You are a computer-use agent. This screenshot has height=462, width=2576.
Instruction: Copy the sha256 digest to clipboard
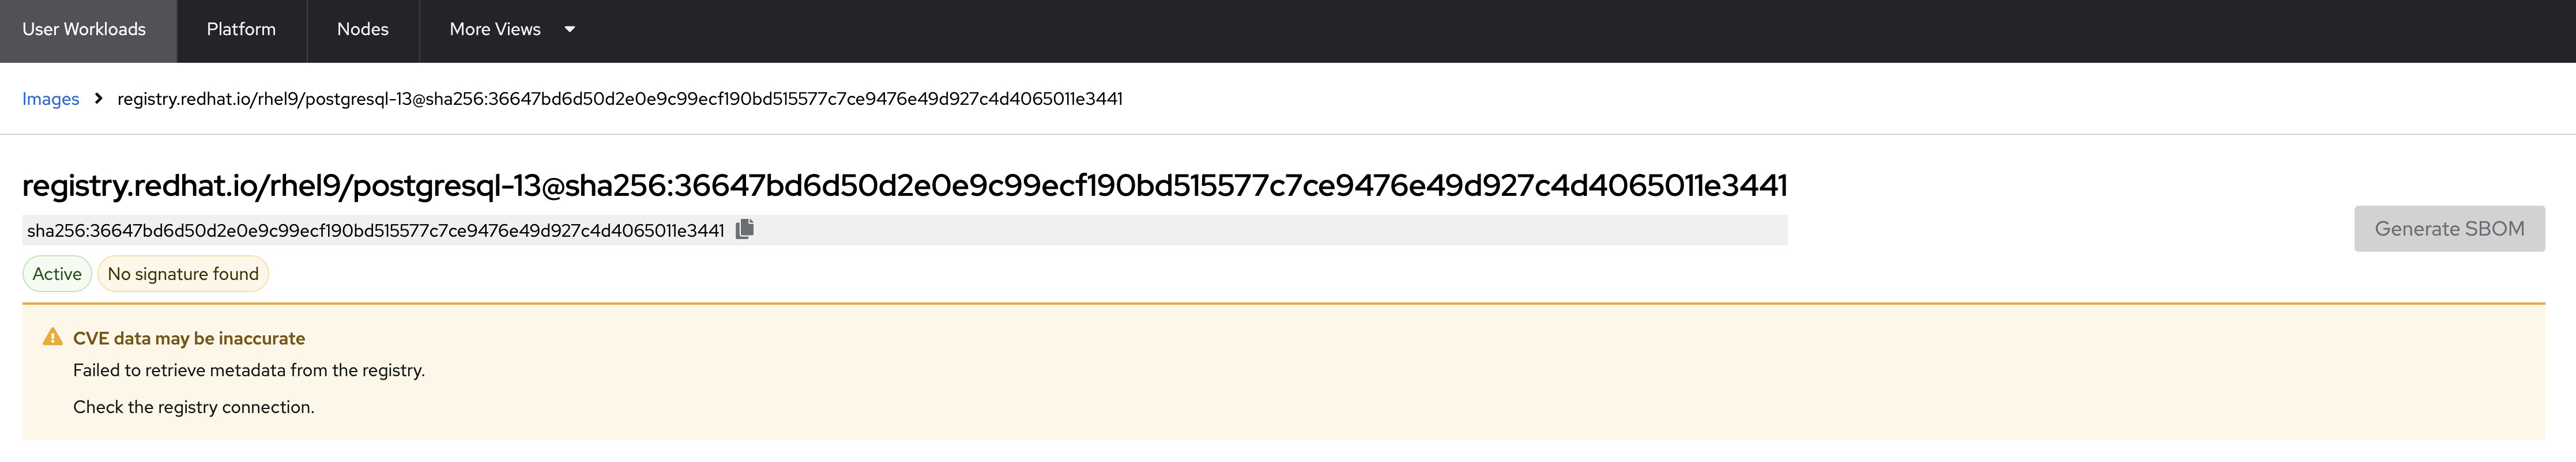point(744,230)
